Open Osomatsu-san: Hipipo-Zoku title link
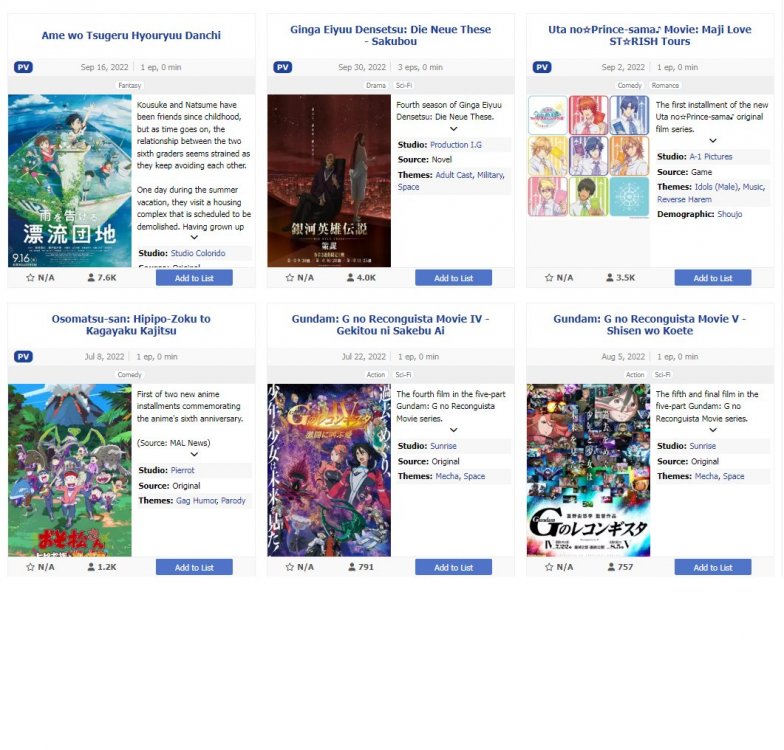This screenshot has width=784, height=750. 131,324
